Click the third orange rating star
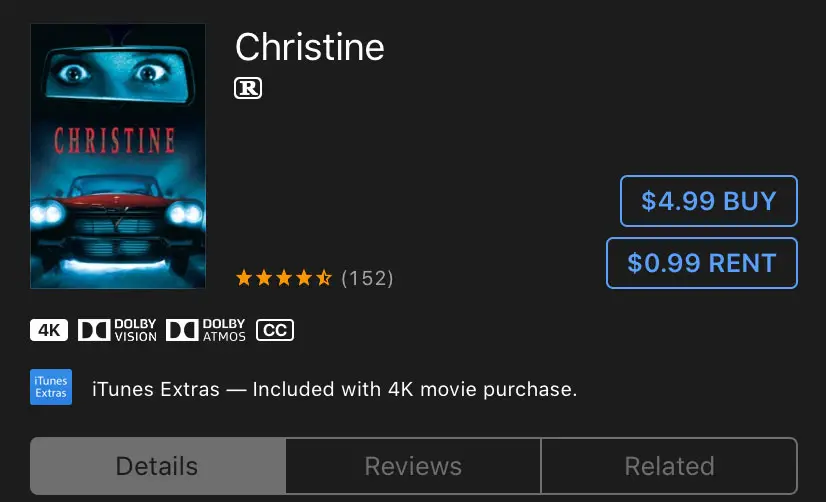This screenshot has height=502, width=826. 284,278
